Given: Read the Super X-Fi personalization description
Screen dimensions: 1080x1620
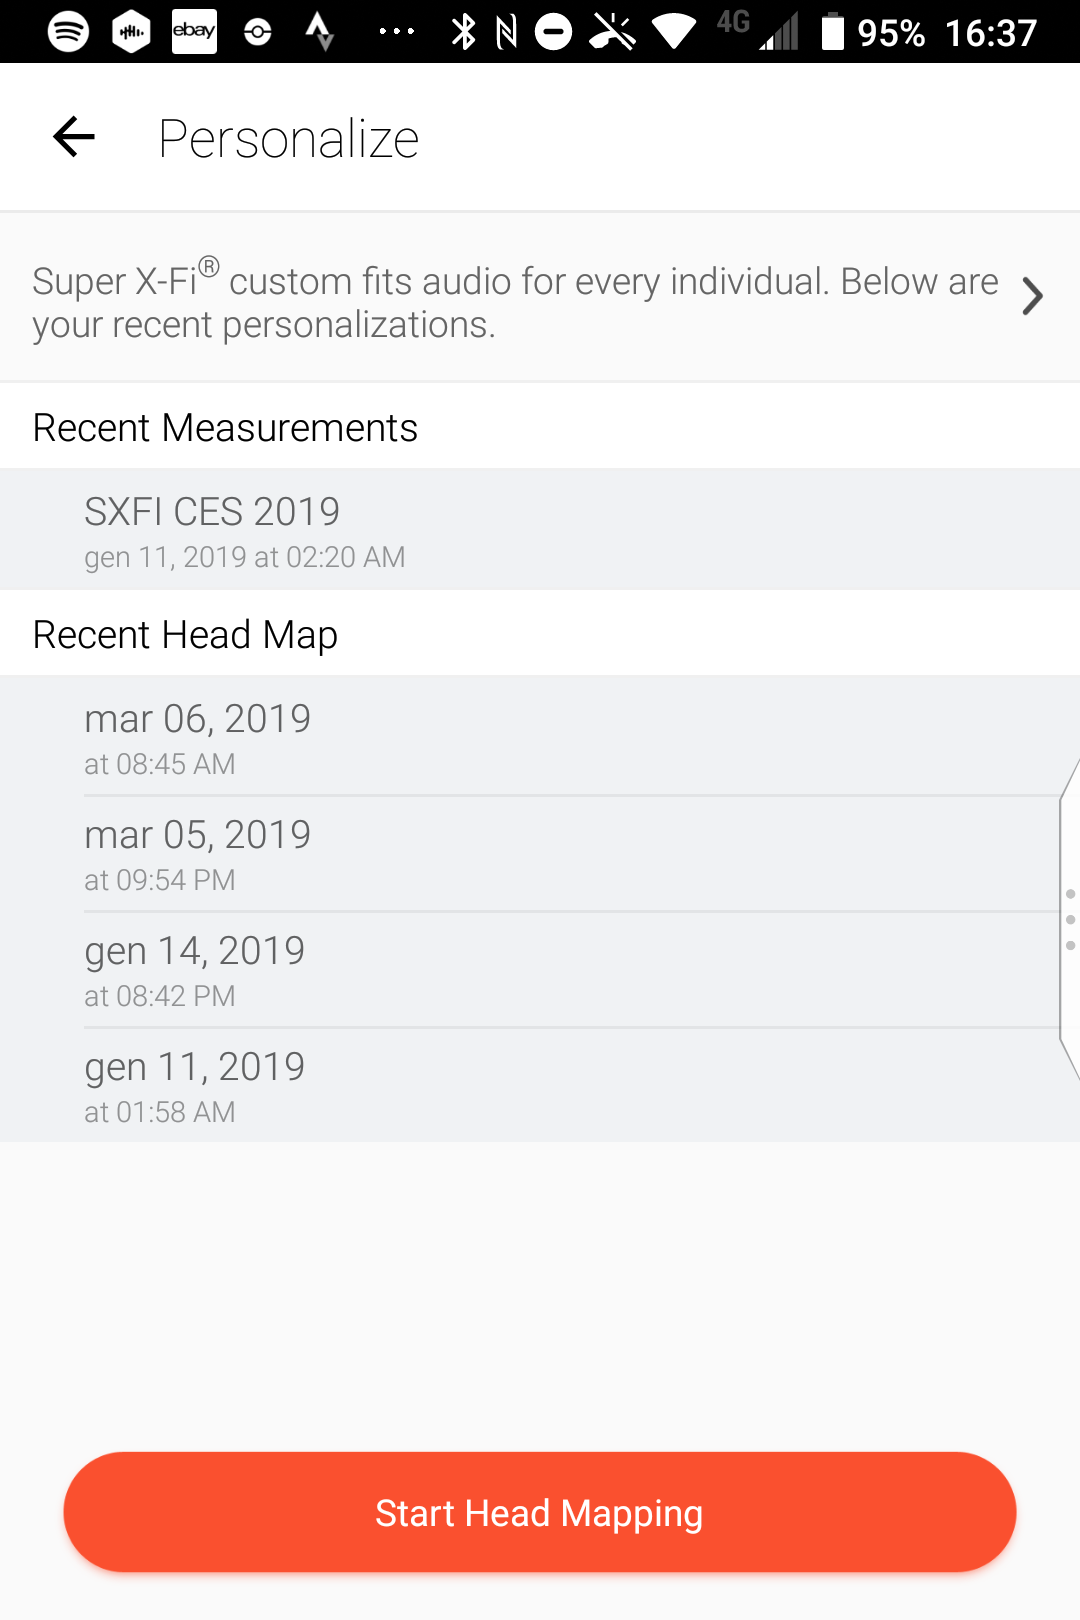Looking at the screenshot, I should [515, 301].
